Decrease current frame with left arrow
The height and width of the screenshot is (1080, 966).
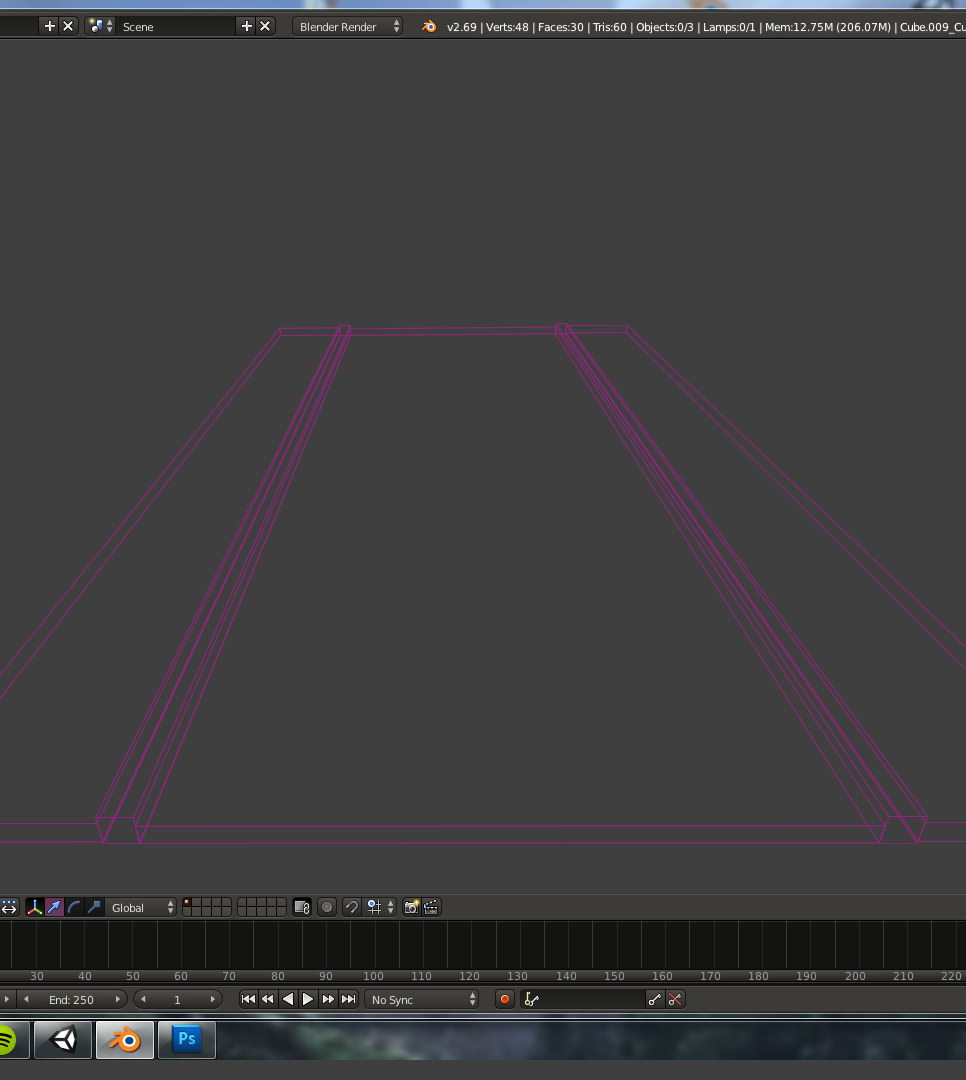pos(143,999)
